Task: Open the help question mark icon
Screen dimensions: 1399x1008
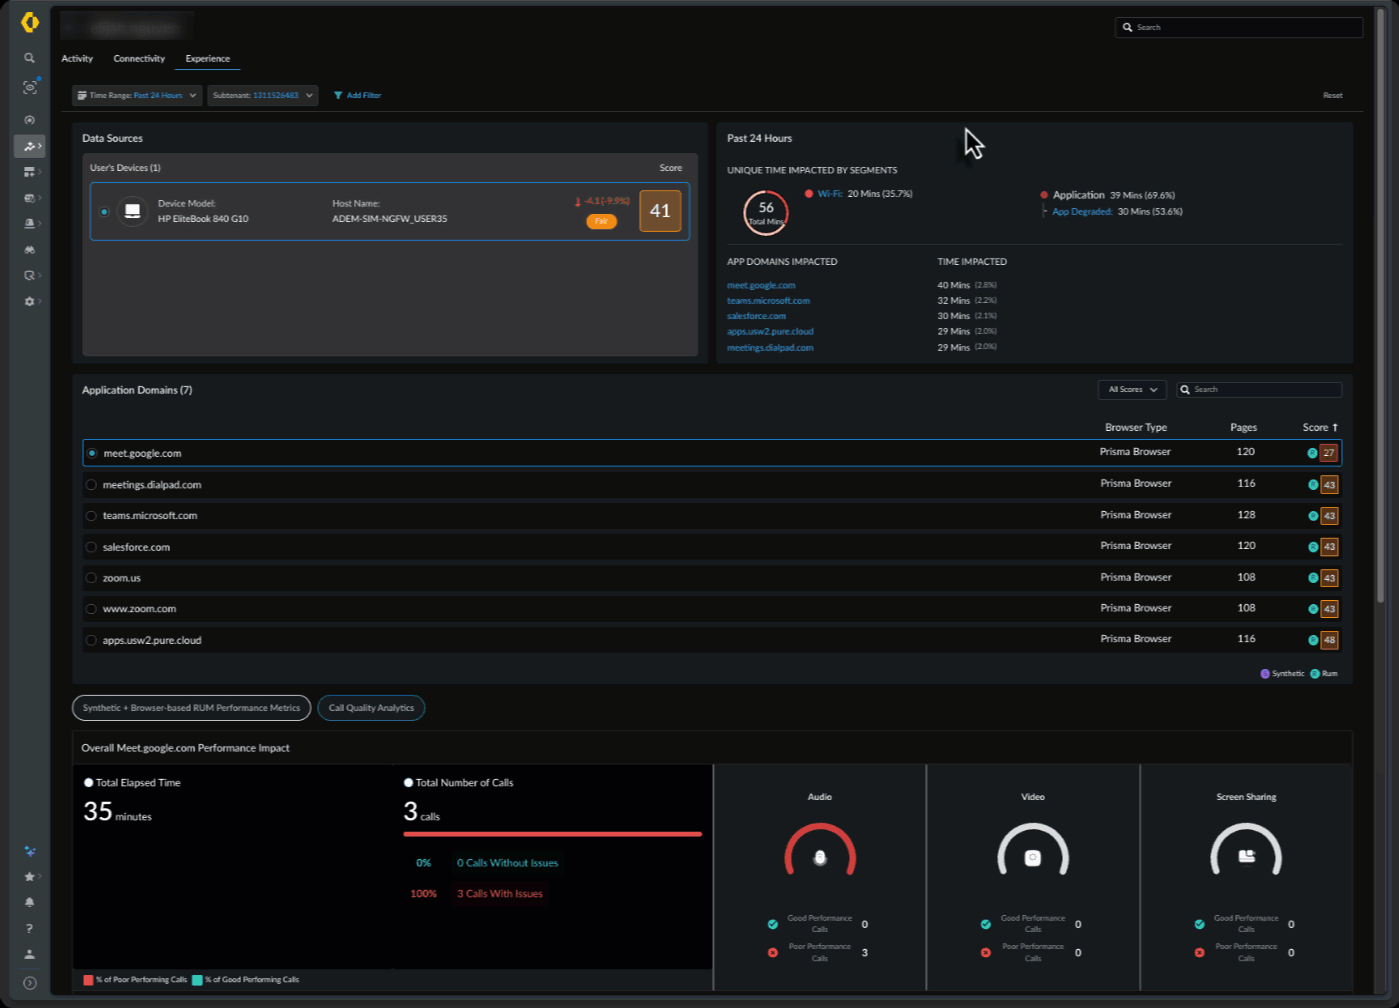Action: [x=29, y=928]
